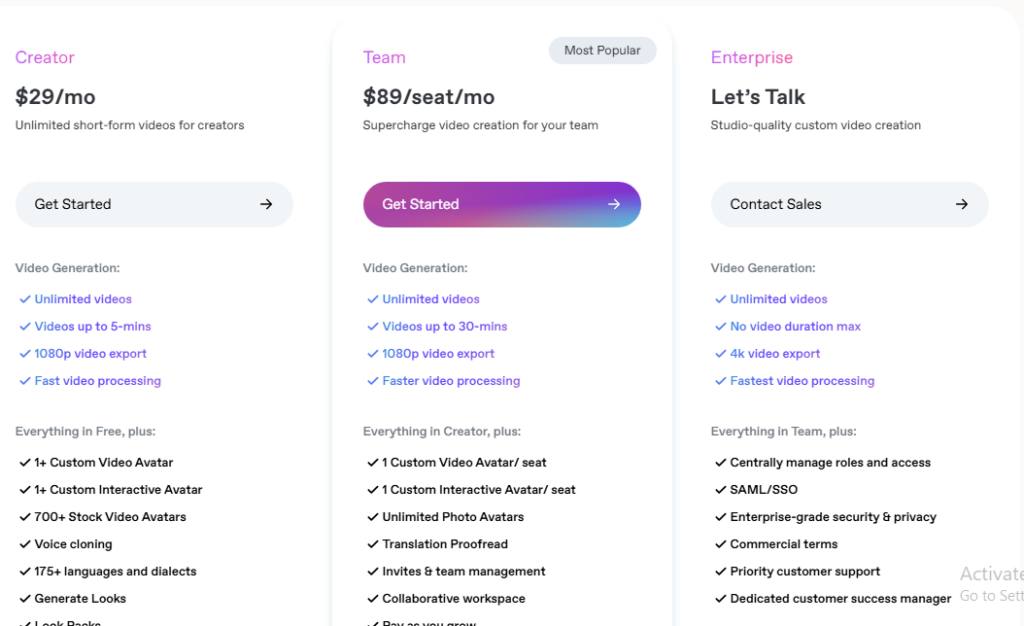
Task: Click Fast video processing feature text
Action: pos(98,381)
